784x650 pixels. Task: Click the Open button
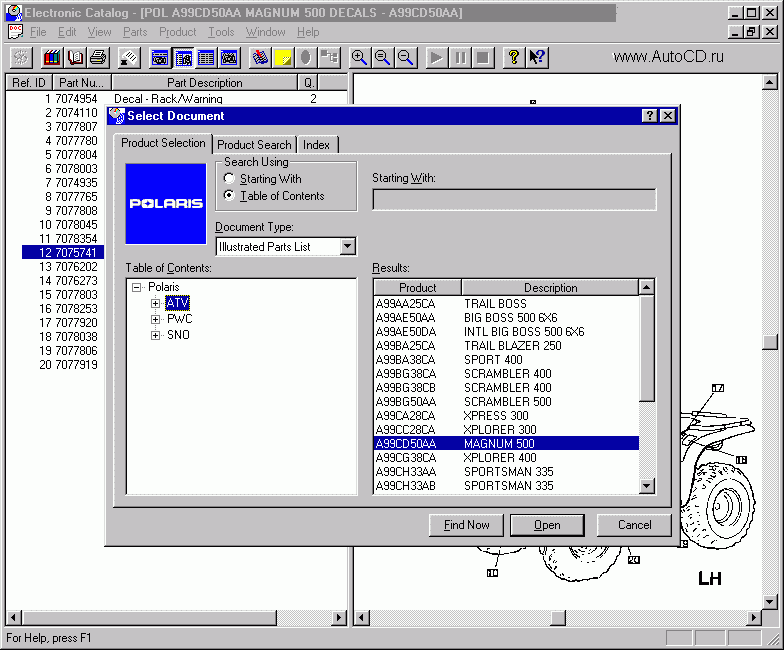tap(547, 525)
